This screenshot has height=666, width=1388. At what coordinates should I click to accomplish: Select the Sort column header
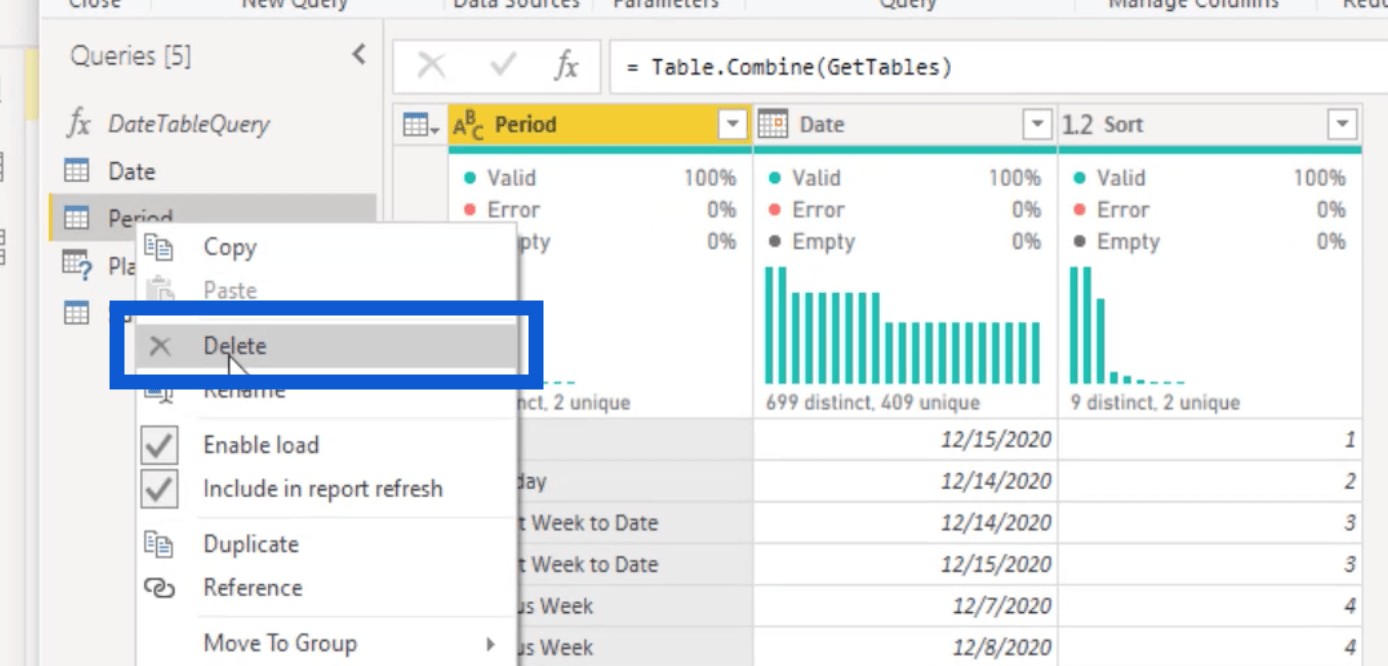point(1209,125)
